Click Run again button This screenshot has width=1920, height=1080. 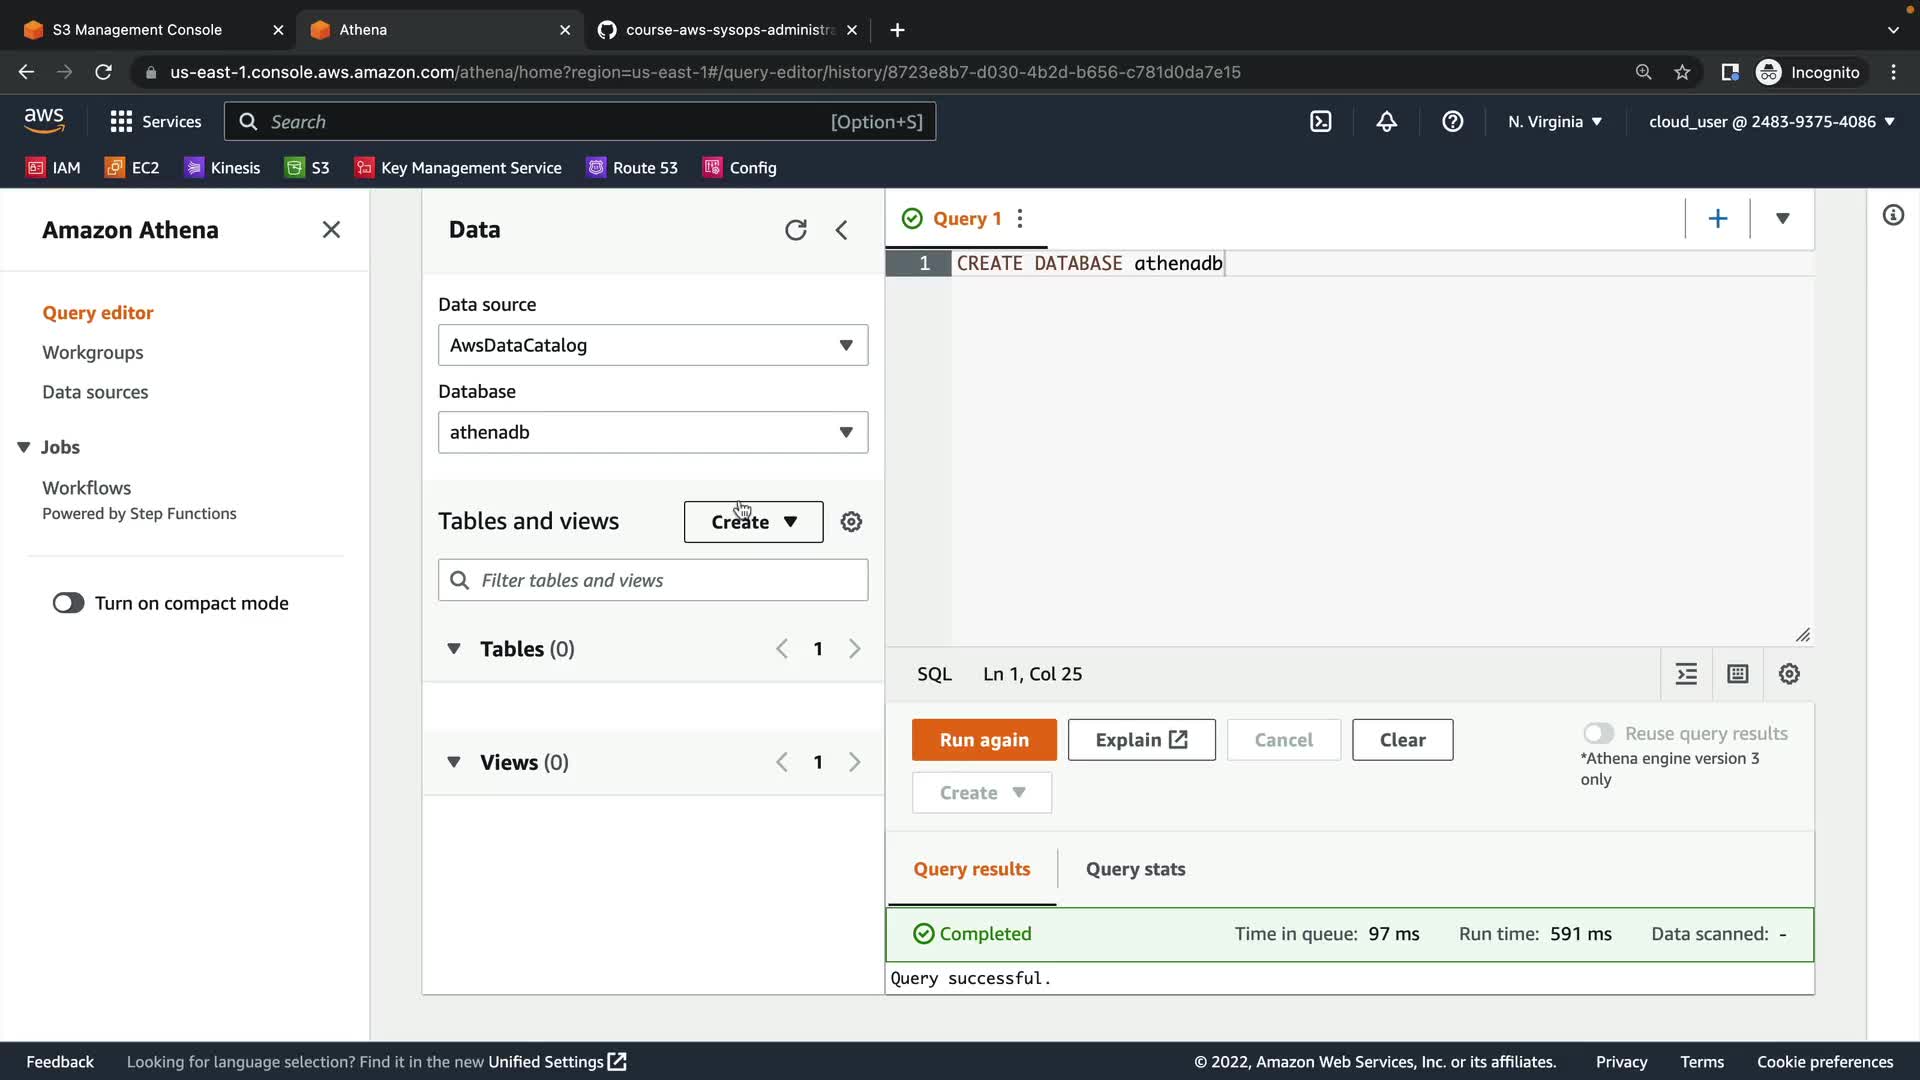coord(983,740)
